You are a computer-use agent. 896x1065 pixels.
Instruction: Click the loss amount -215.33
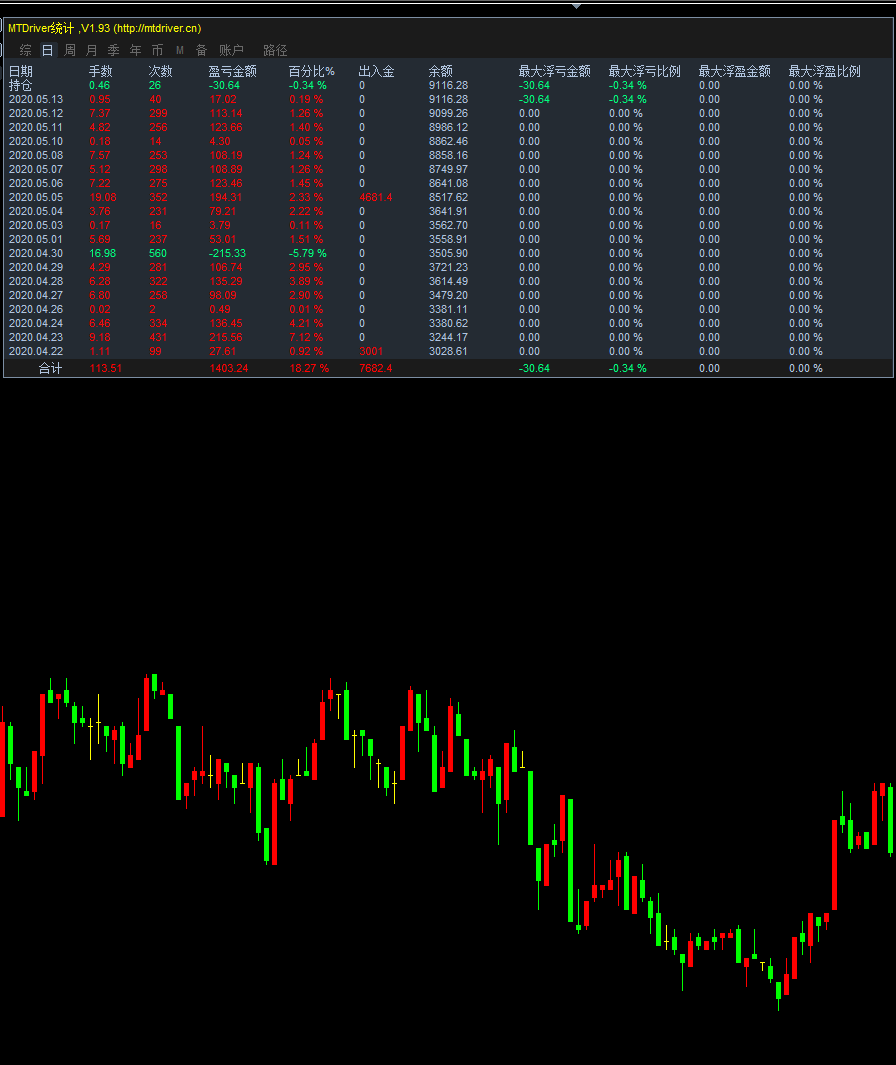pyautogui.click(x=228, y=253)
